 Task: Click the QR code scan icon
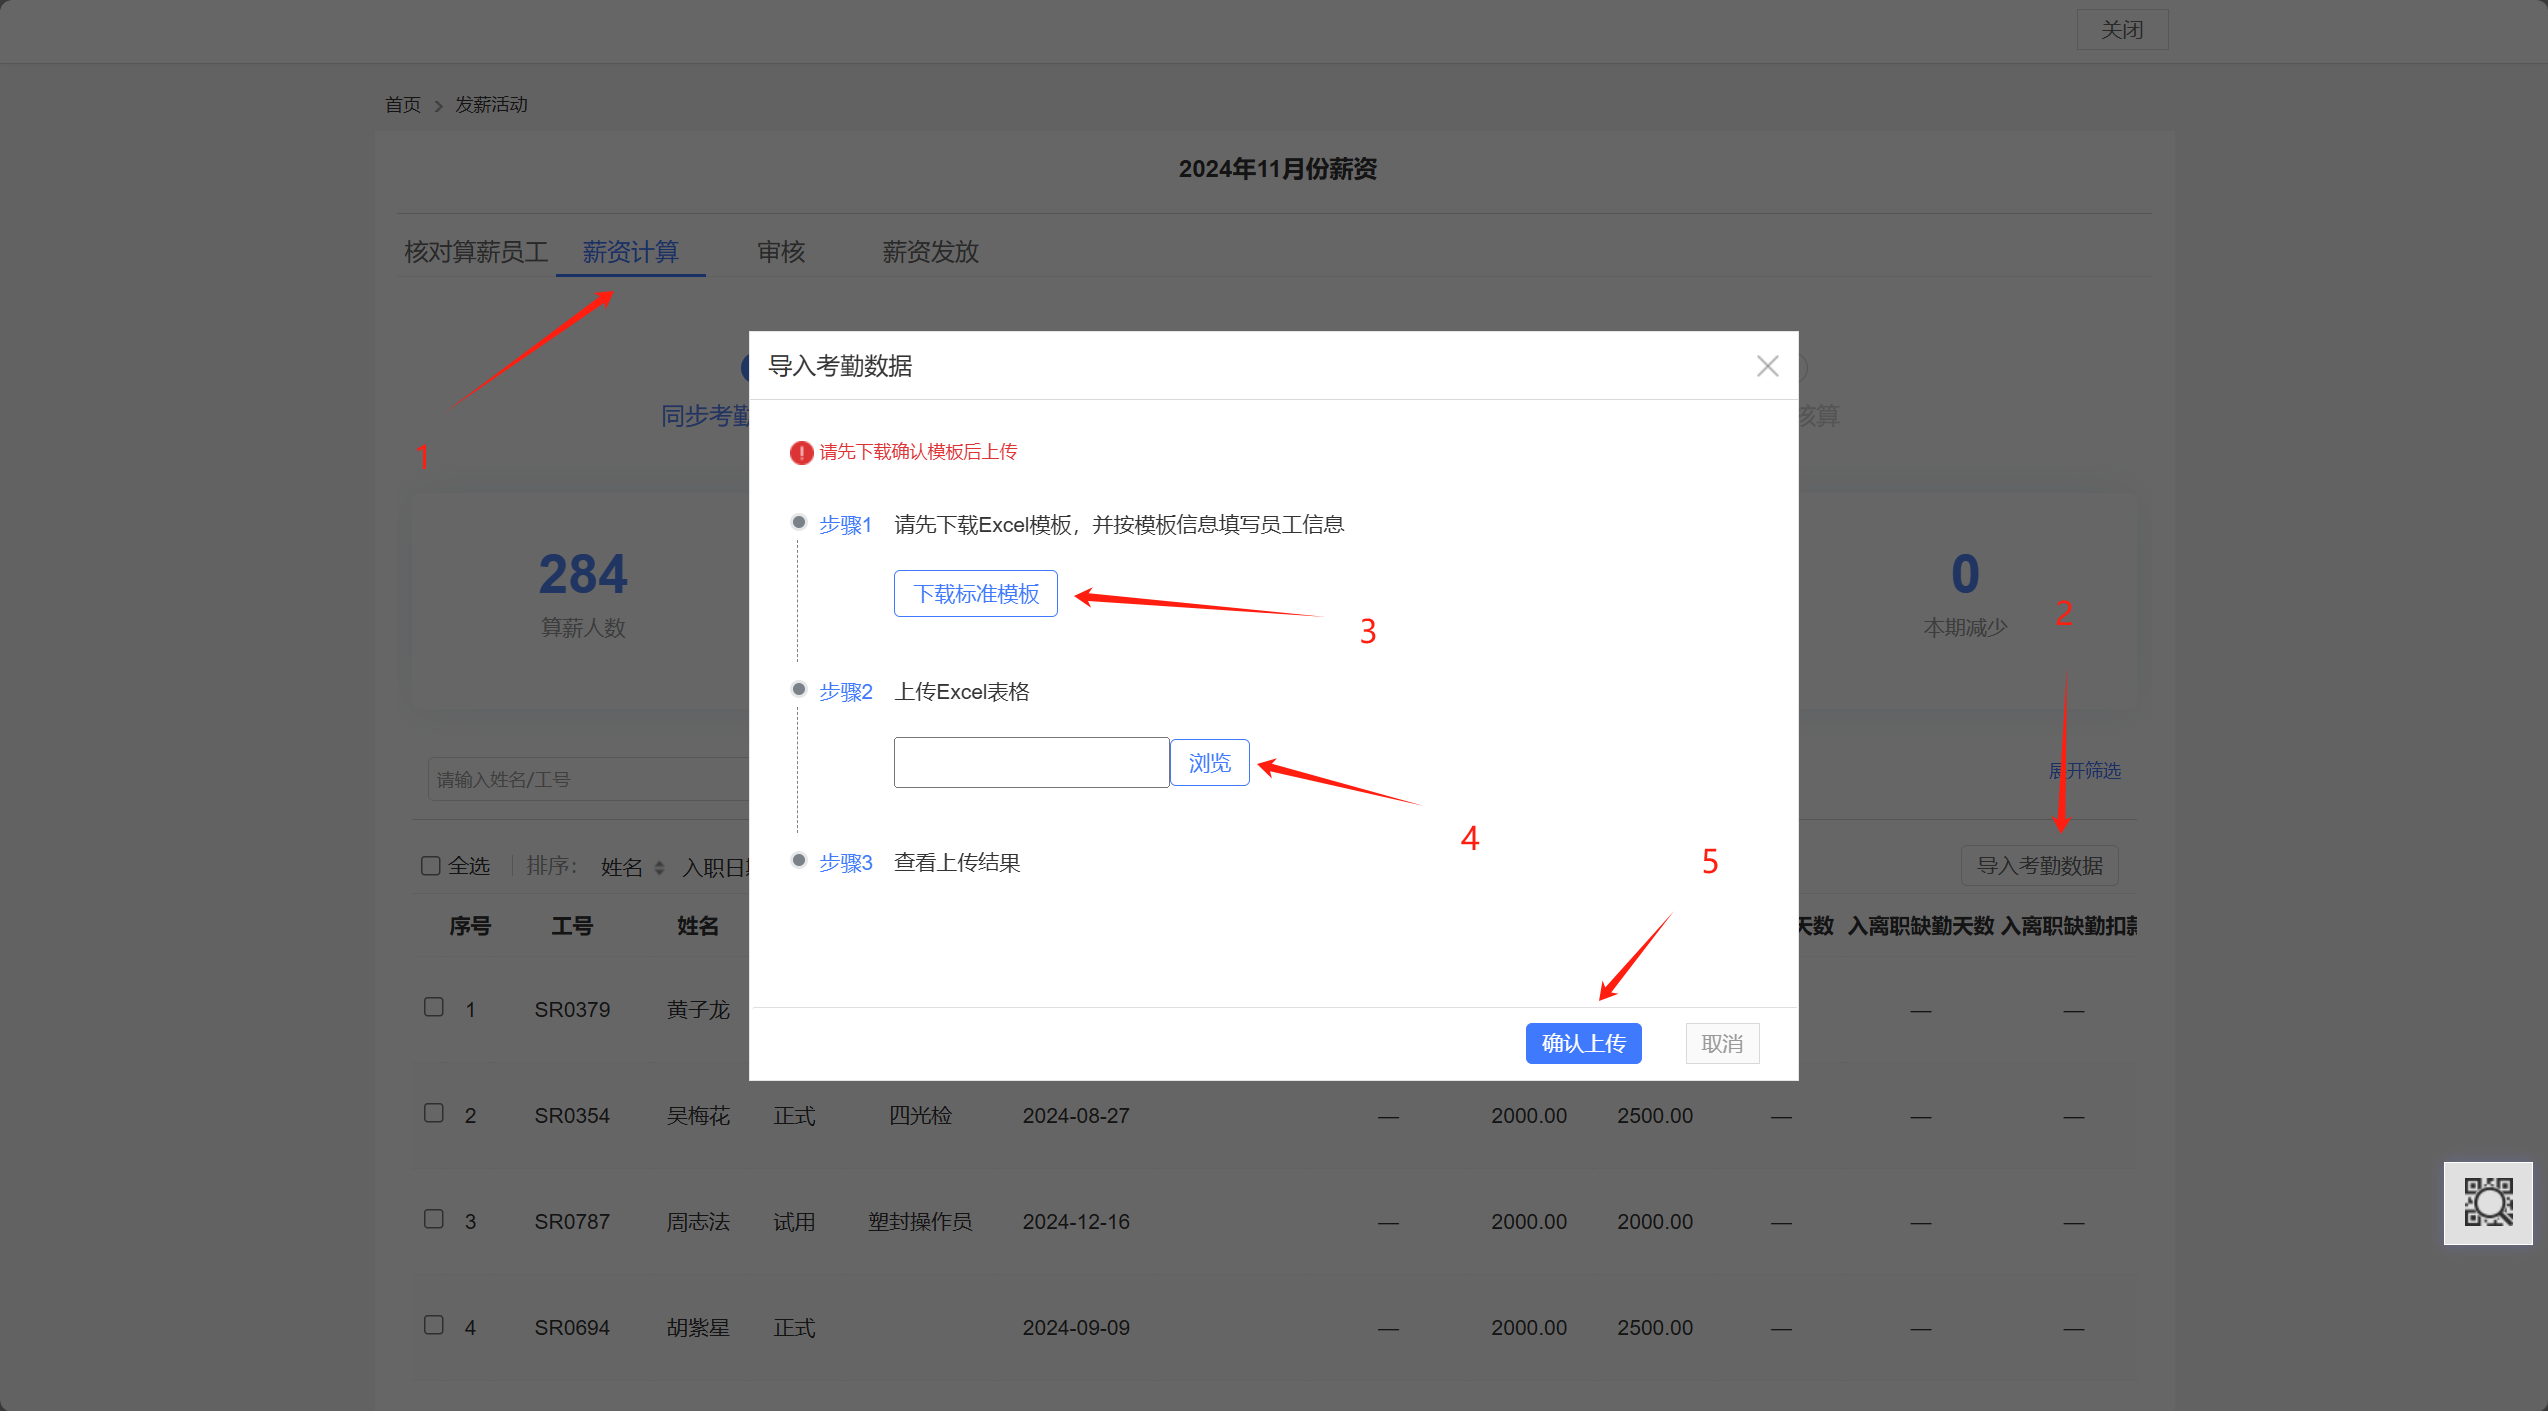(x=2487, y=1202)
